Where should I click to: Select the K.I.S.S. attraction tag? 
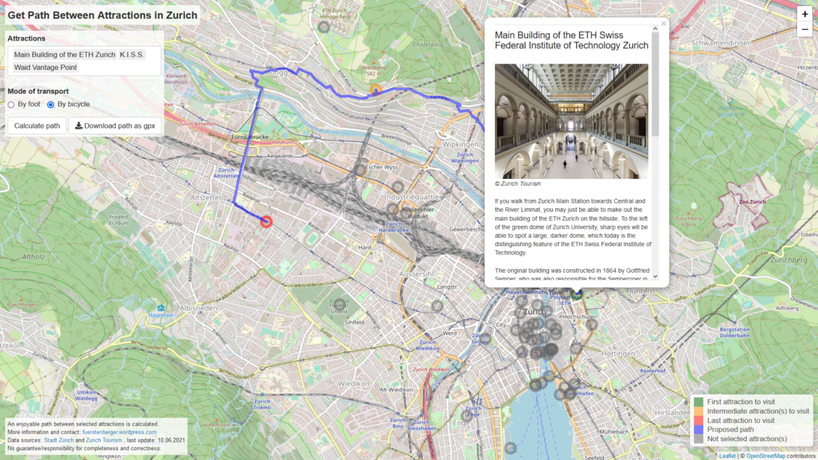pos(132,55)
